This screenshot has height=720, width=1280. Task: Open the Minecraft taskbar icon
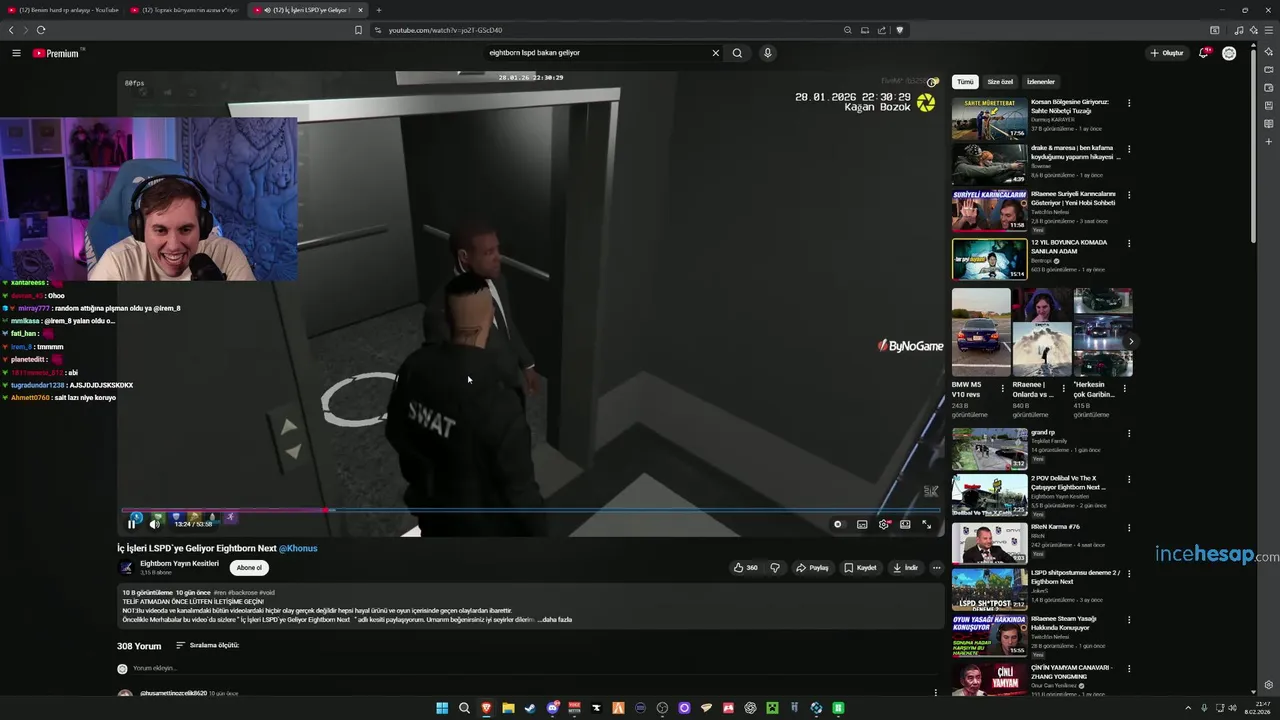(x=772, y=708)
